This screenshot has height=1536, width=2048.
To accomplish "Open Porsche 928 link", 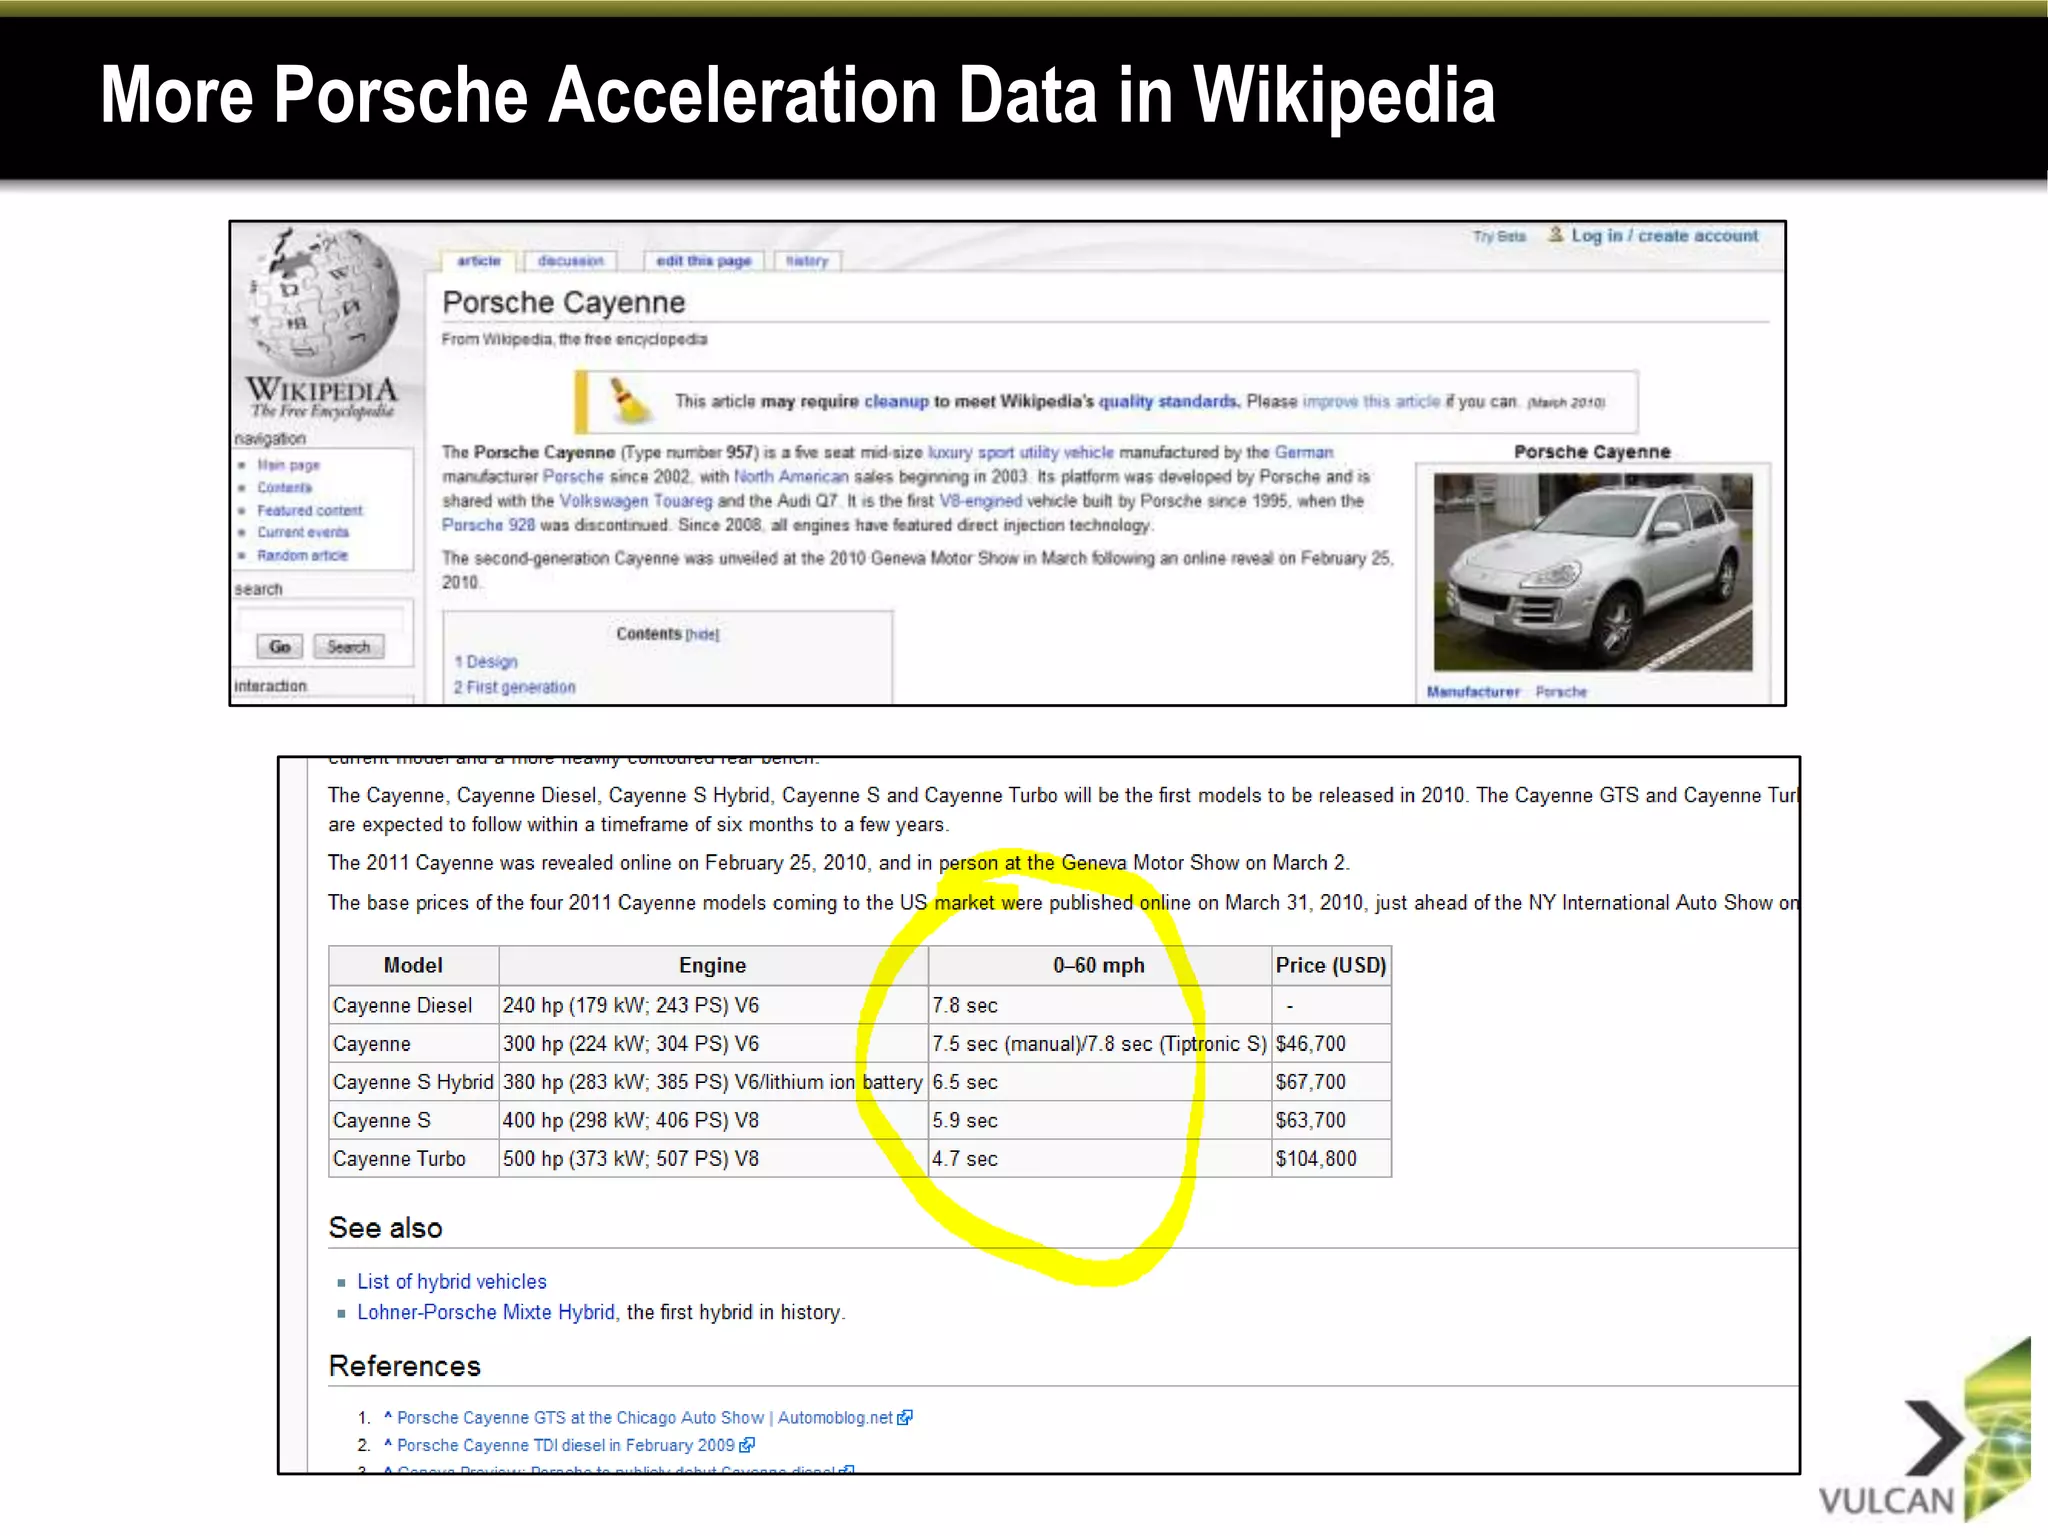I will coord(489,525).
